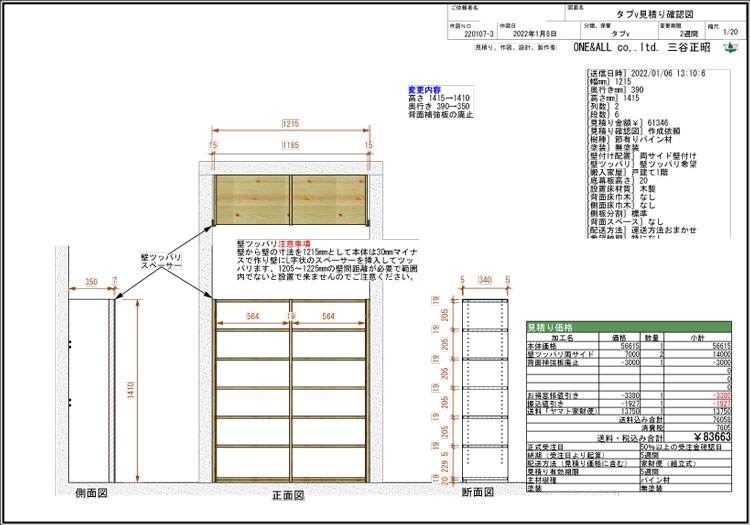
Task: Select the blue '変更内容' heading
Action: pos(424,89)
